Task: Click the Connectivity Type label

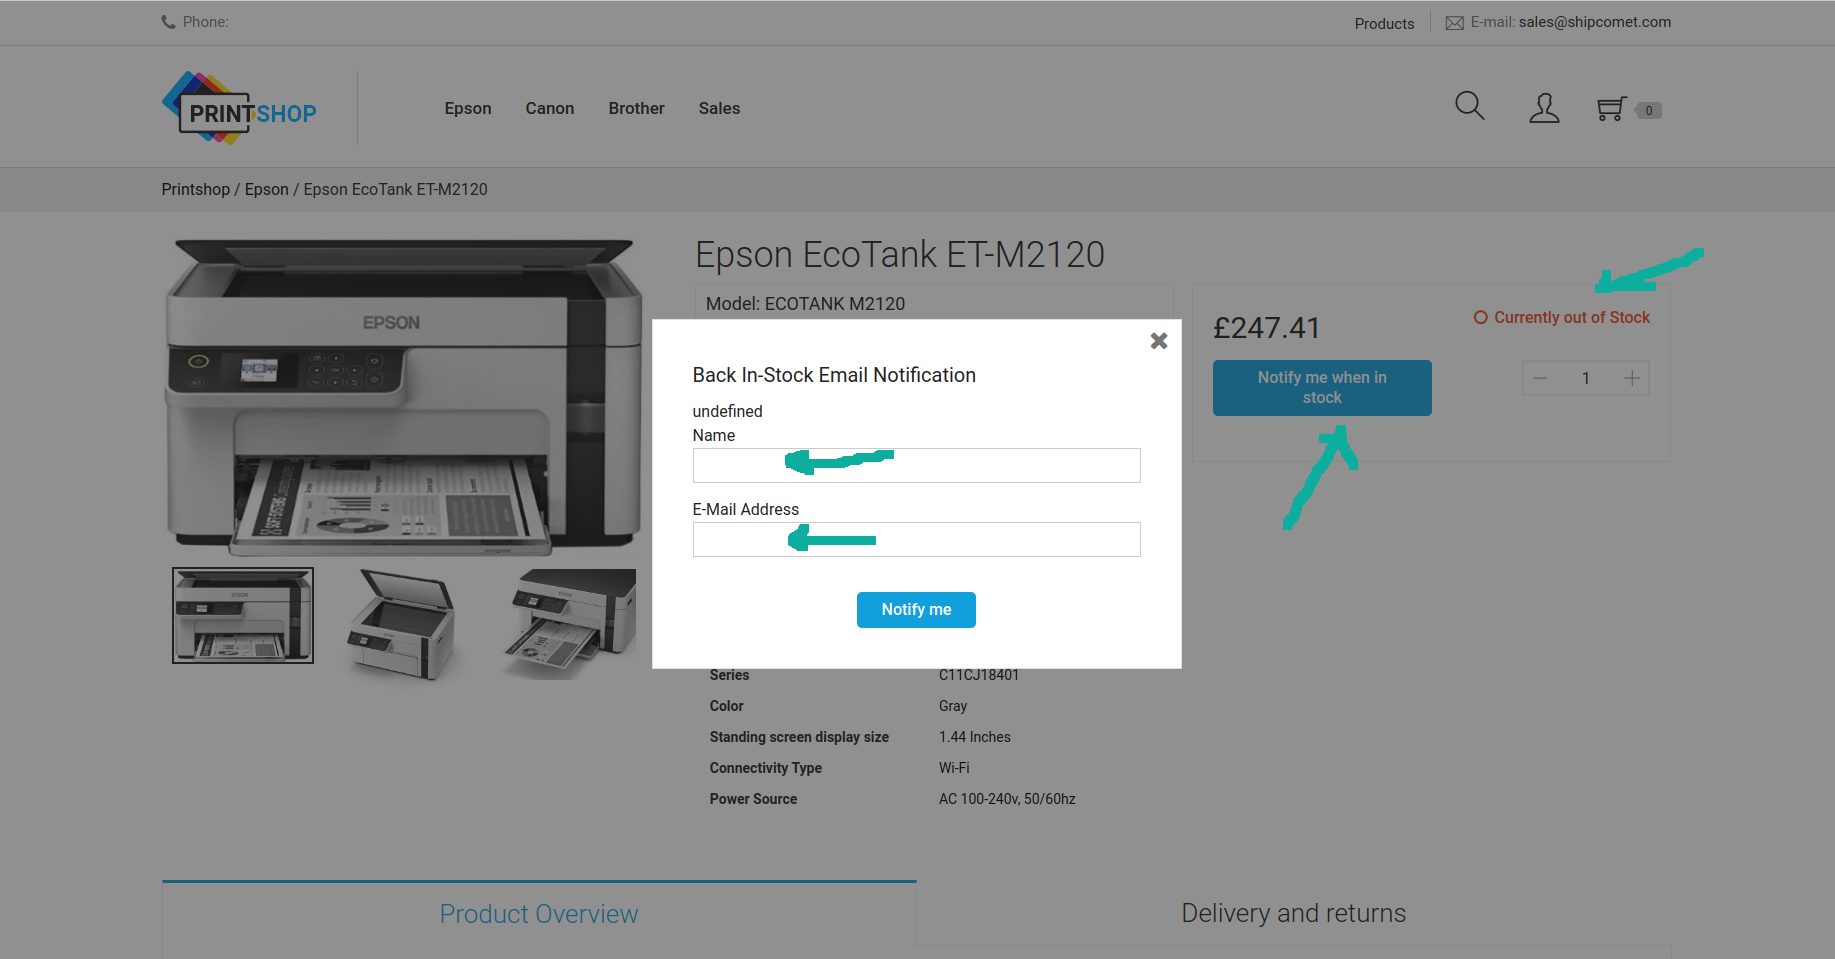Action: tap(766, 768)
